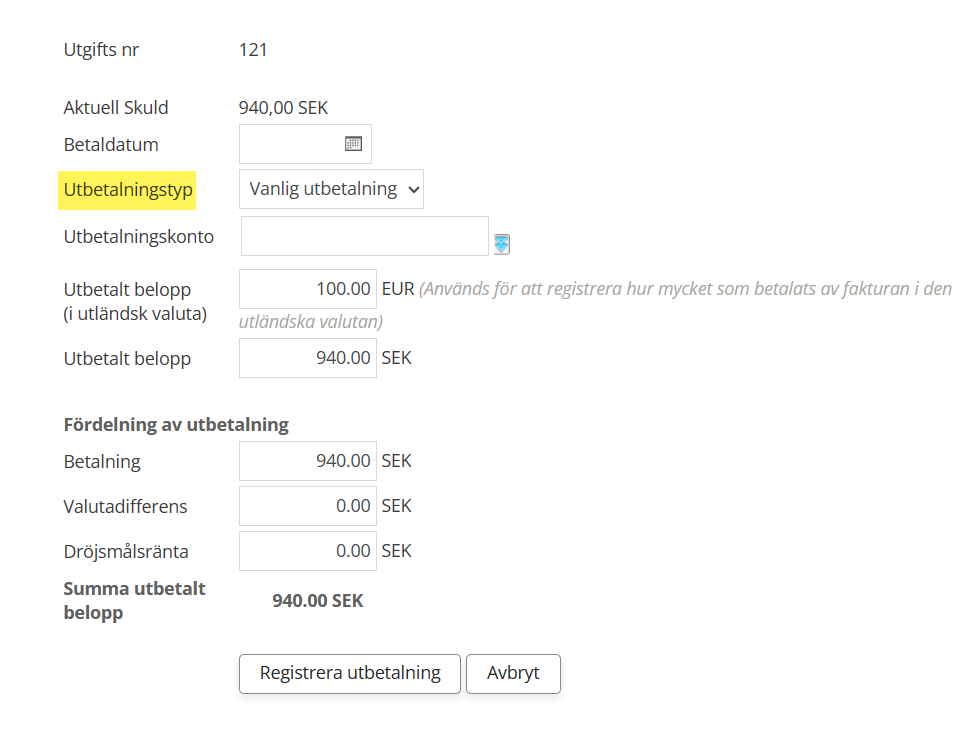Click the Utbetalt belopp SEK field
Viewport: 969px width, 737px height.
pos(308,358)
